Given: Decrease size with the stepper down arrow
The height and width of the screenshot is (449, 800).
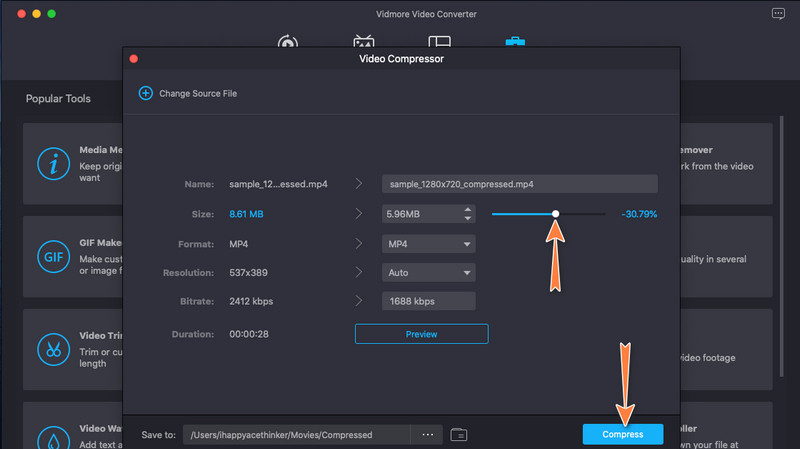Looking at the screenshot, I should coord(467,218).
